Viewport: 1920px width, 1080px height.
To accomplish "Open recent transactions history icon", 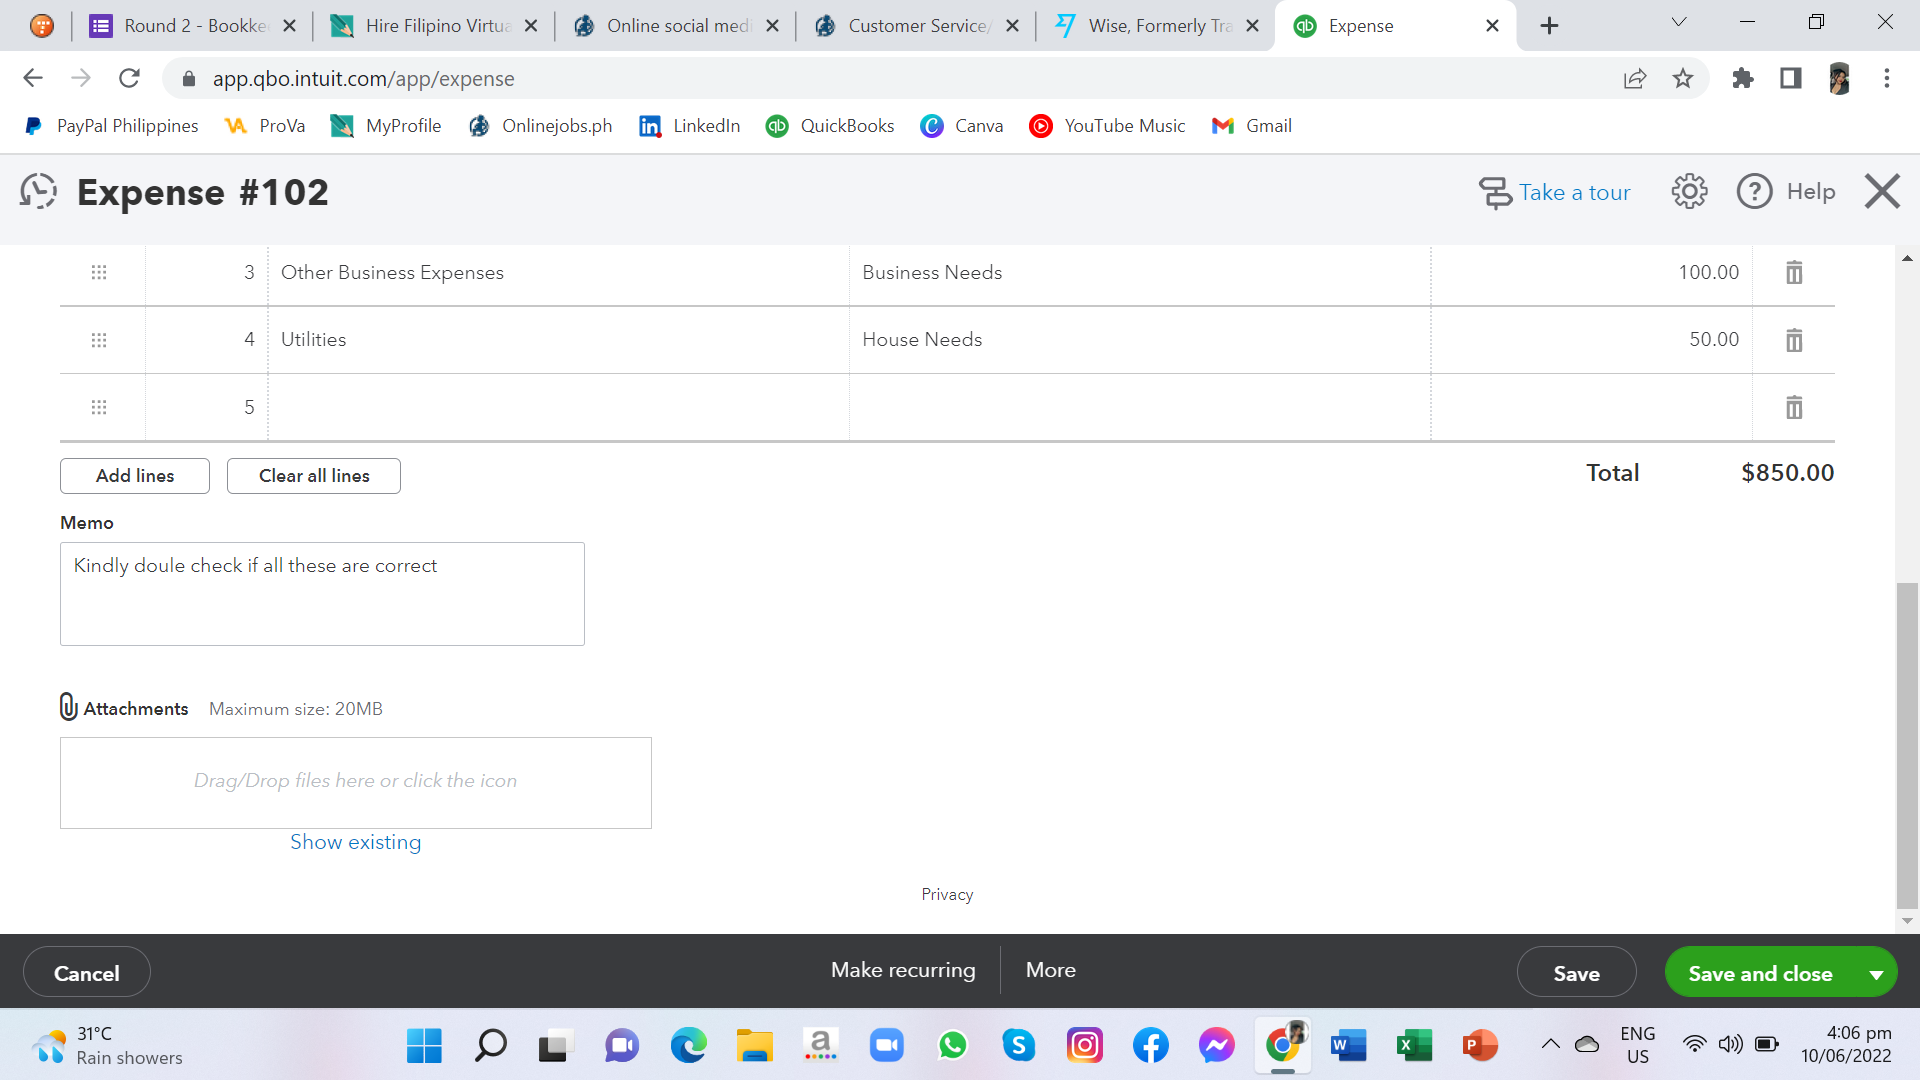I will [x=38, y=191].
